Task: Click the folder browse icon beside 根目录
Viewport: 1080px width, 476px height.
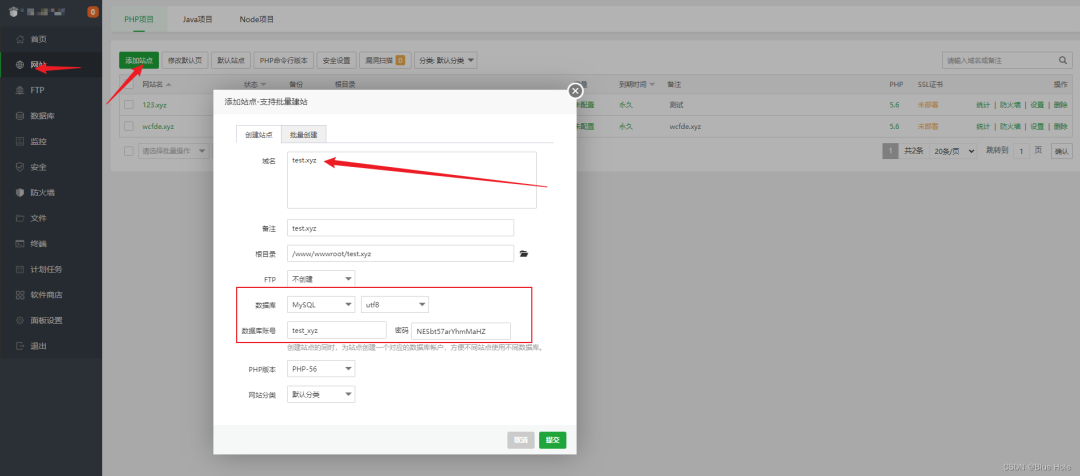Action: tap(523, 254)
